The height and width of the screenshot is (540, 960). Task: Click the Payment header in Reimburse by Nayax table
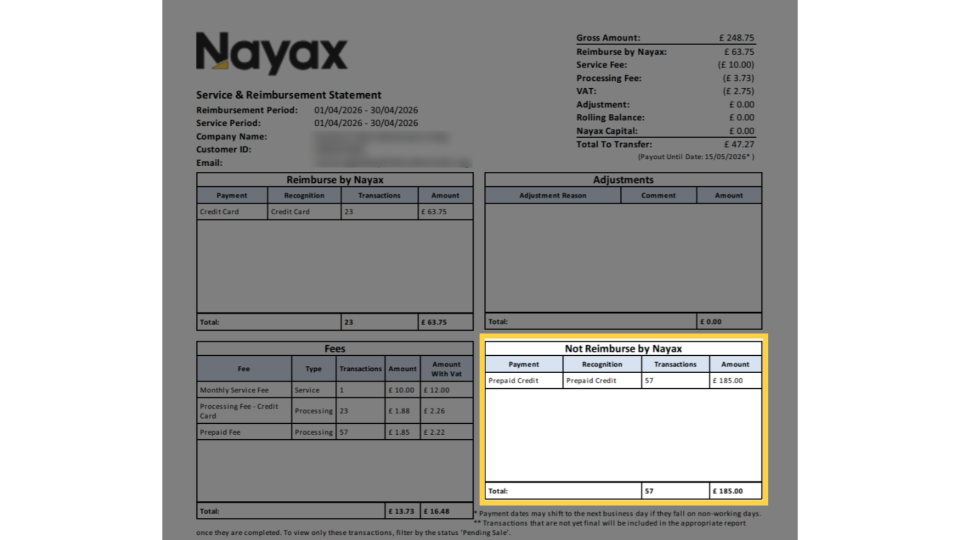point(231,195)
